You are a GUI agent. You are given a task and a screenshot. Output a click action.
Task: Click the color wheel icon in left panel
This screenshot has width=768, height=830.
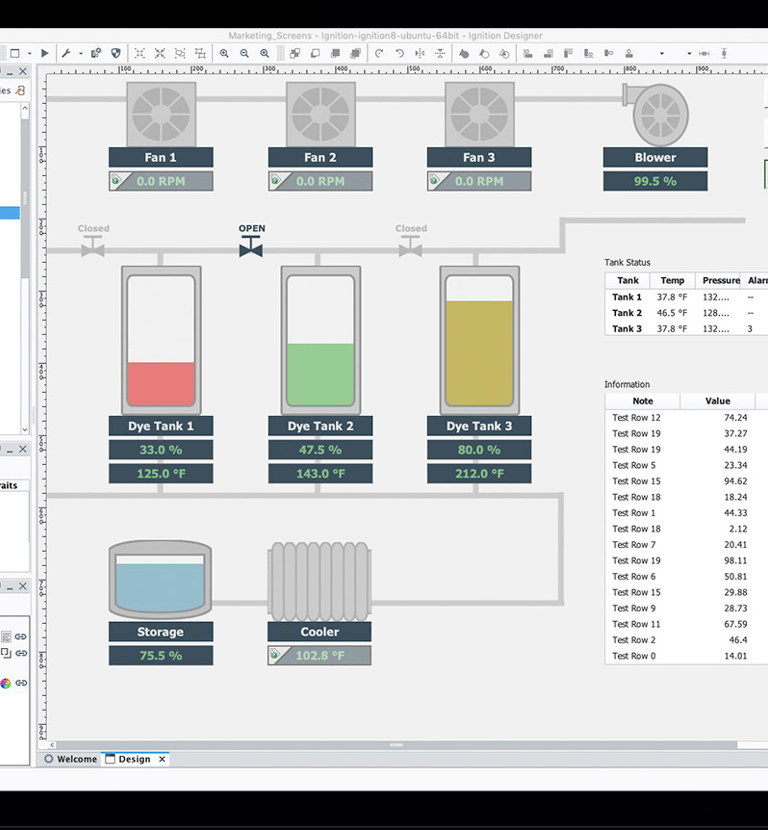[x=6, y=683]
